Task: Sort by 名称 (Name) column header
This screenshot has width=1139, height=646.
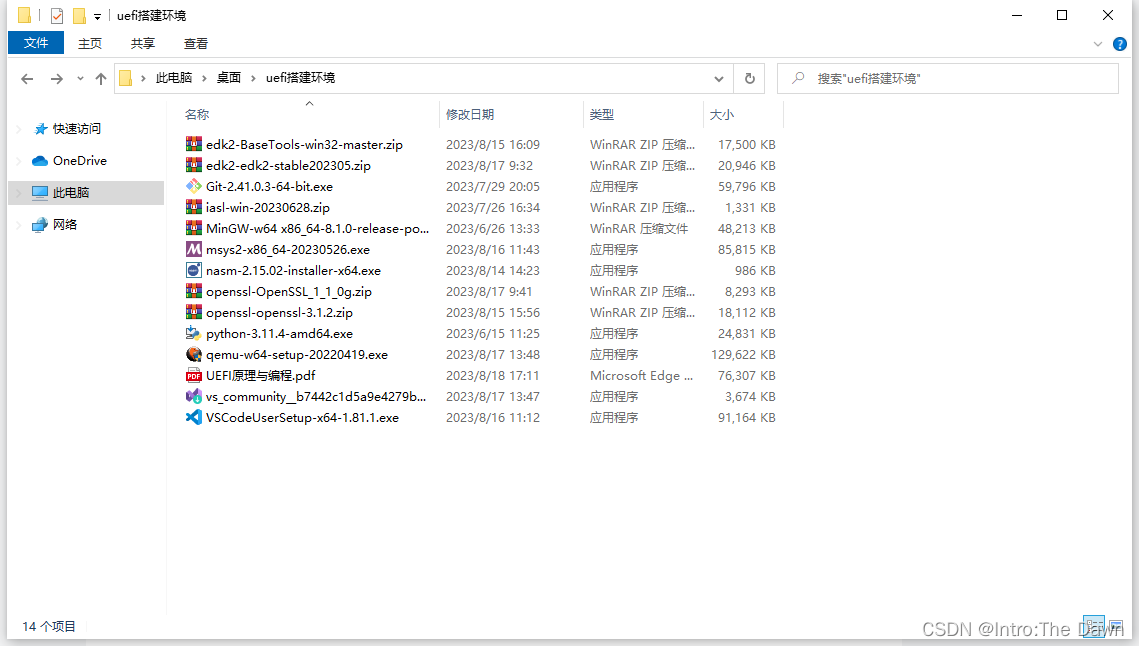Action: coord(197,115)
